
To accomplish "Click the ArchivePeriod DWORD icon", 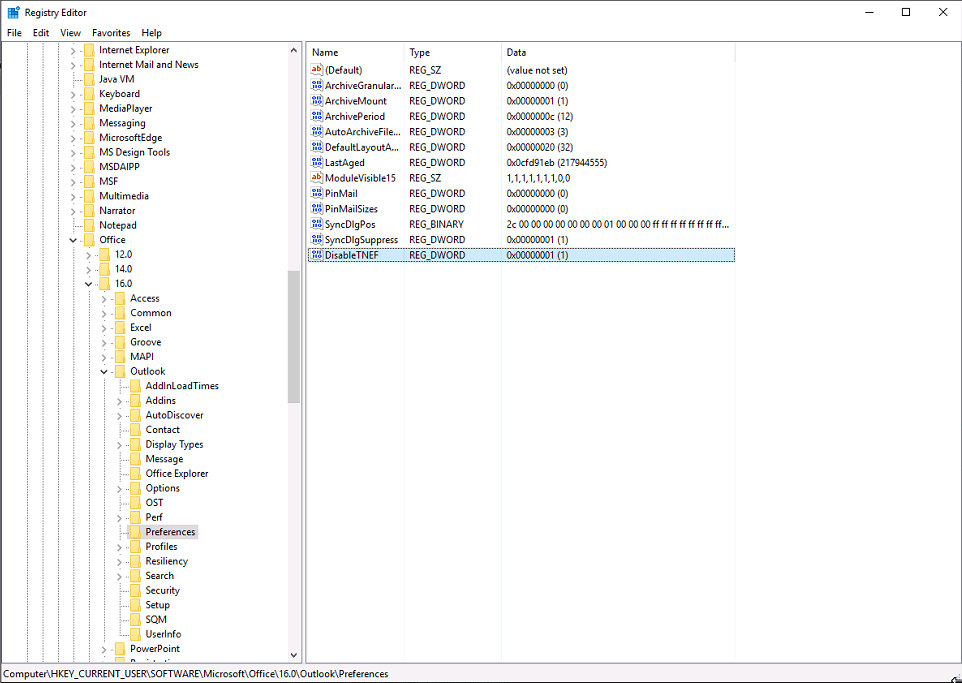I will 317,116.
